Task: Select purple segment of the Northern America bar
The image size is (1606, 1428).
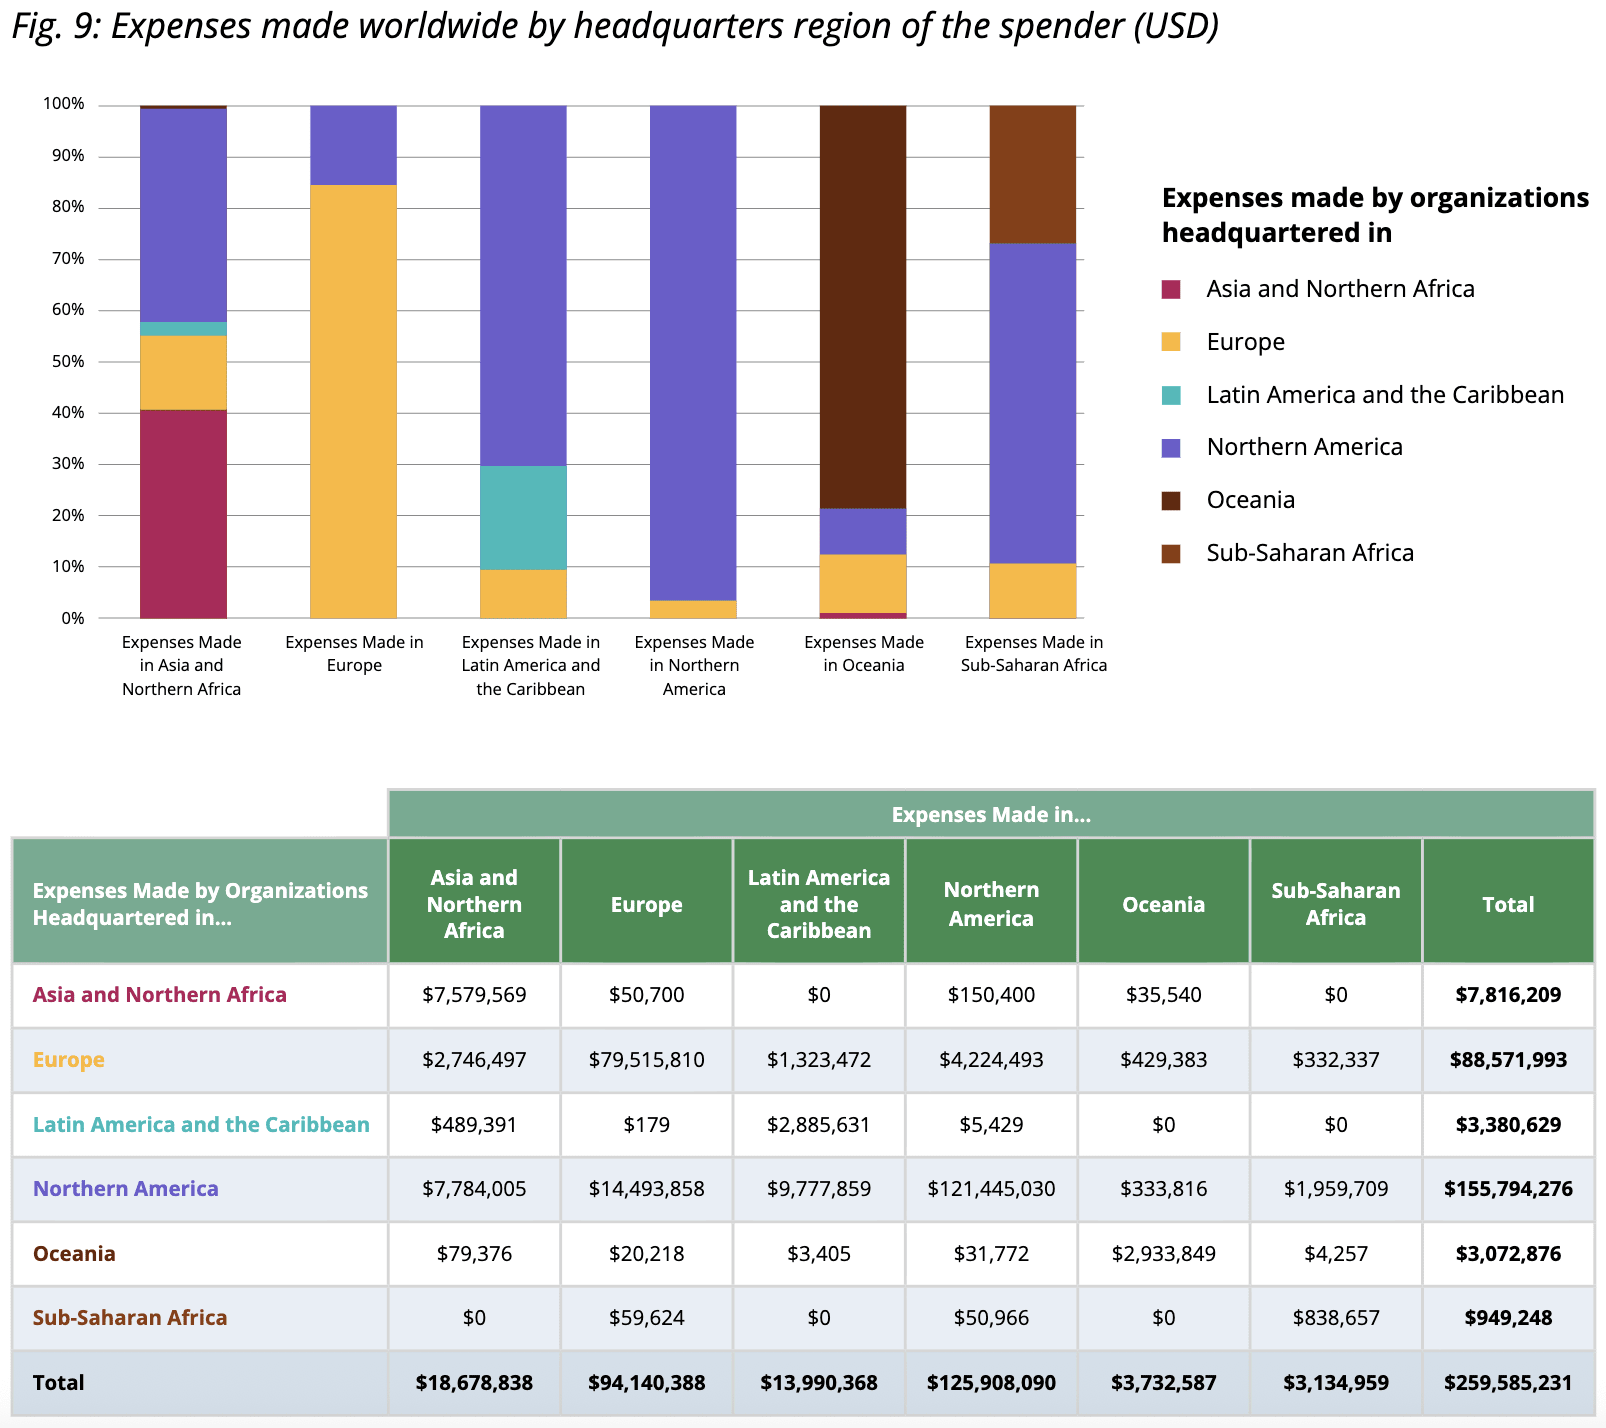Action: pos(693,350)
